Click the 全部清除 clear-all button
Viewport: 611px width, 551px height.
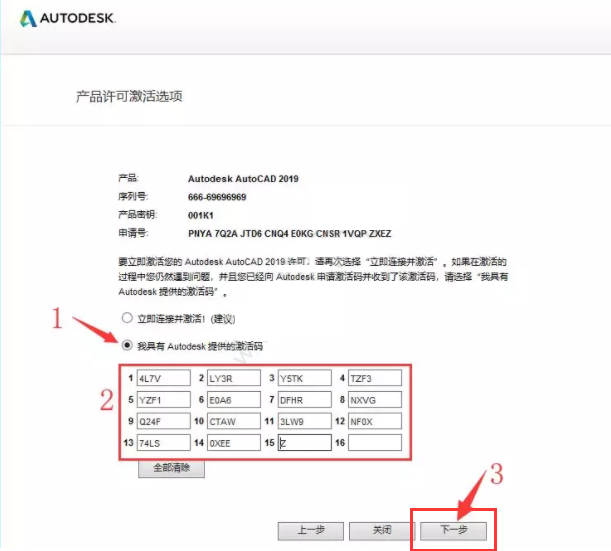(171, 468)
